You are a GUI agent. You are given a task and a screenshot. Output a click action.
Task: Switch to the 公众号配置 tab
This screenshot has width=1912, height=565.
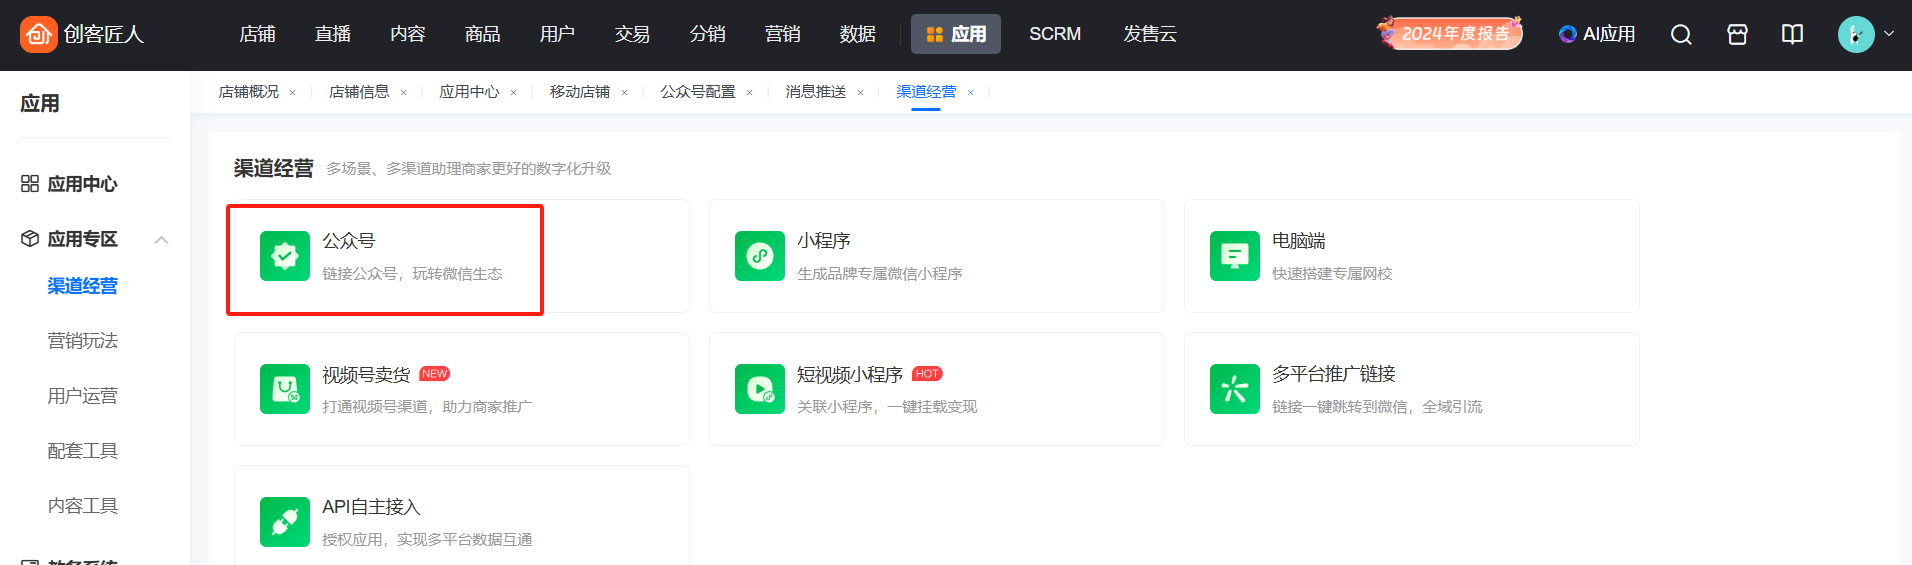point(697,92)
